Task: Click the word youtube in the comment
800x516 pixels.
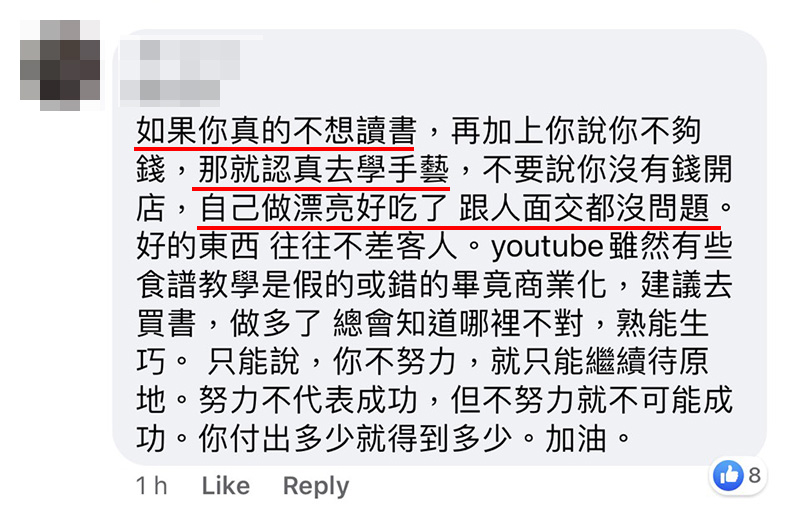Action: click(x=548, y=247)
